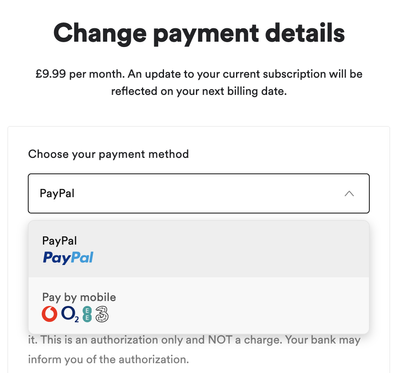
Task: Click the 'Change payment details' heading
Action: (x=199, y=33)
